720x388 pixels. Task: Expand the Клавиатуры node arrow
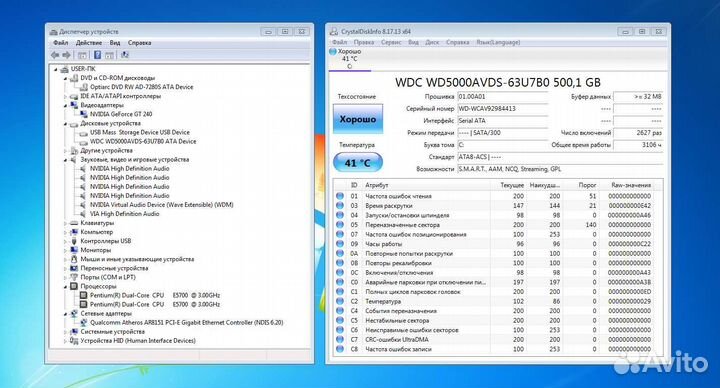point(65,223)
